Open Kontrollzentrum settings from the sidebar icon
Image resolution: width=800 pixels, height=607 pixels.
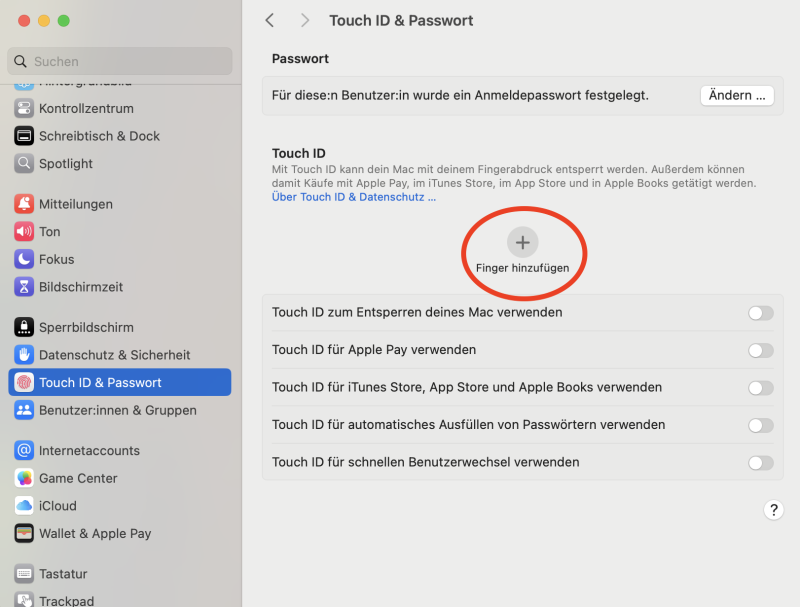coord(24,108)
